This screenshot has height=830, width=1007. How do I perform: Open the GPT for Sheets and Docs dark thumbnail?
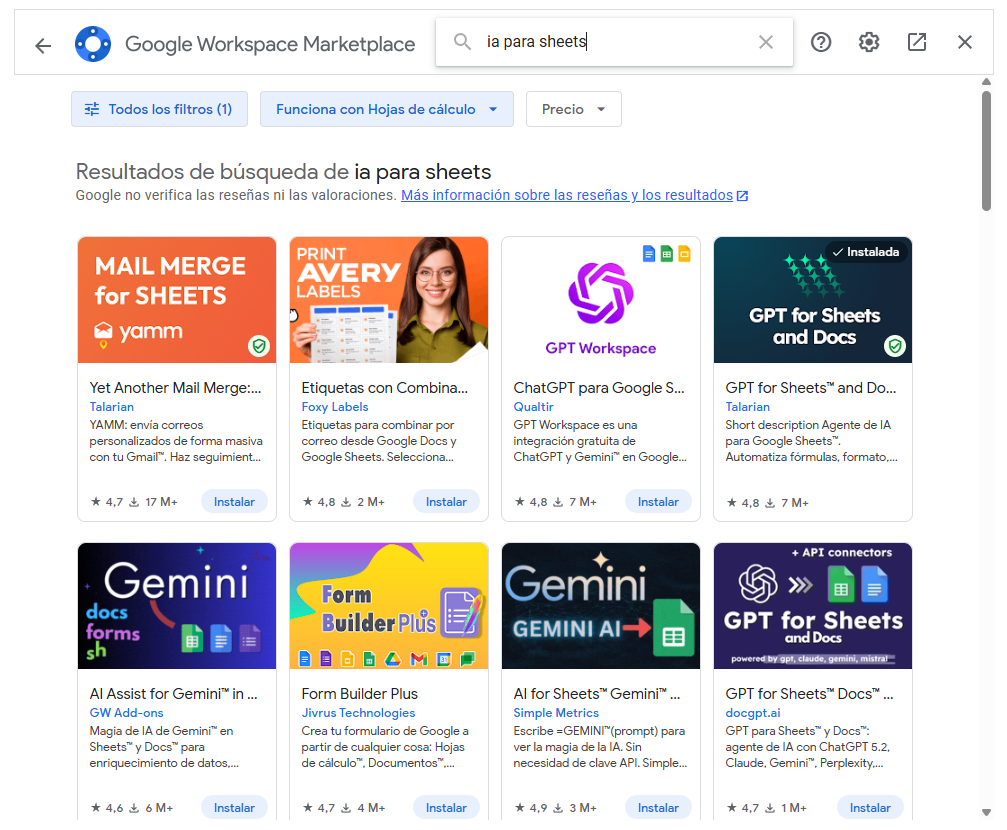[x=812, y=300]
